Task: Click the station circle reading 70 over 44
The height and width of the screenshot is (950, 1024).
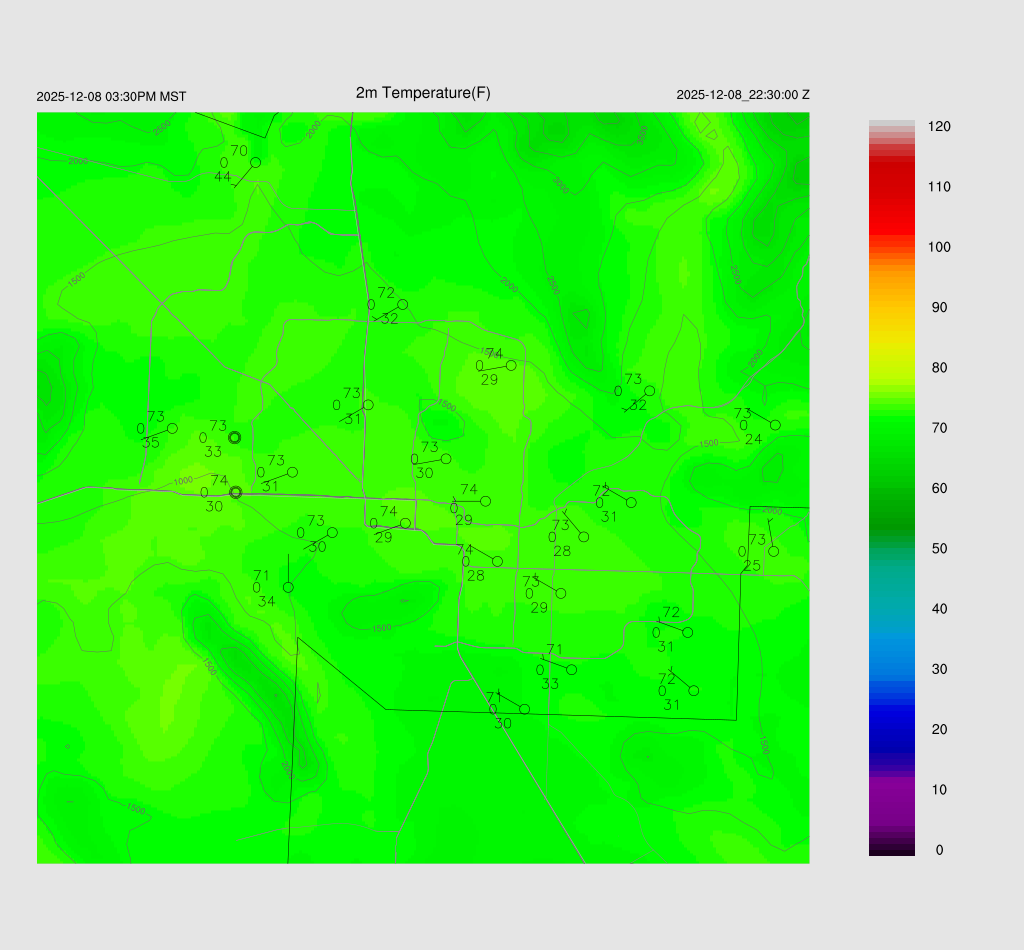Action: (x=255, y=162)
